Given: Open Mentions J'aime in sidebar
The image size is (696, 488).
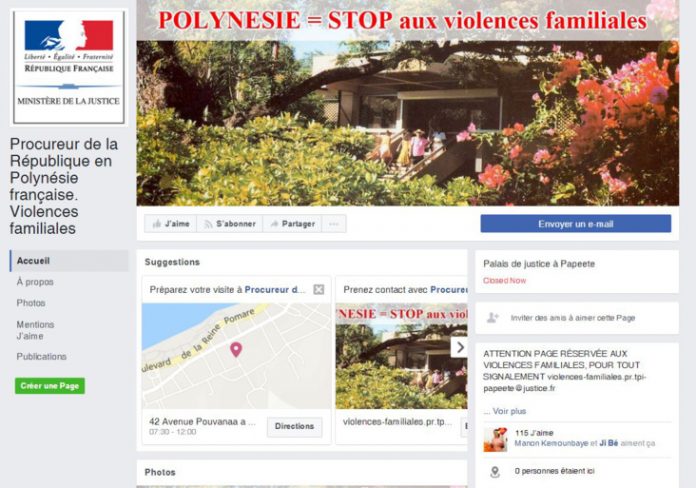Looking at the screenshot, I should (35, 330).
